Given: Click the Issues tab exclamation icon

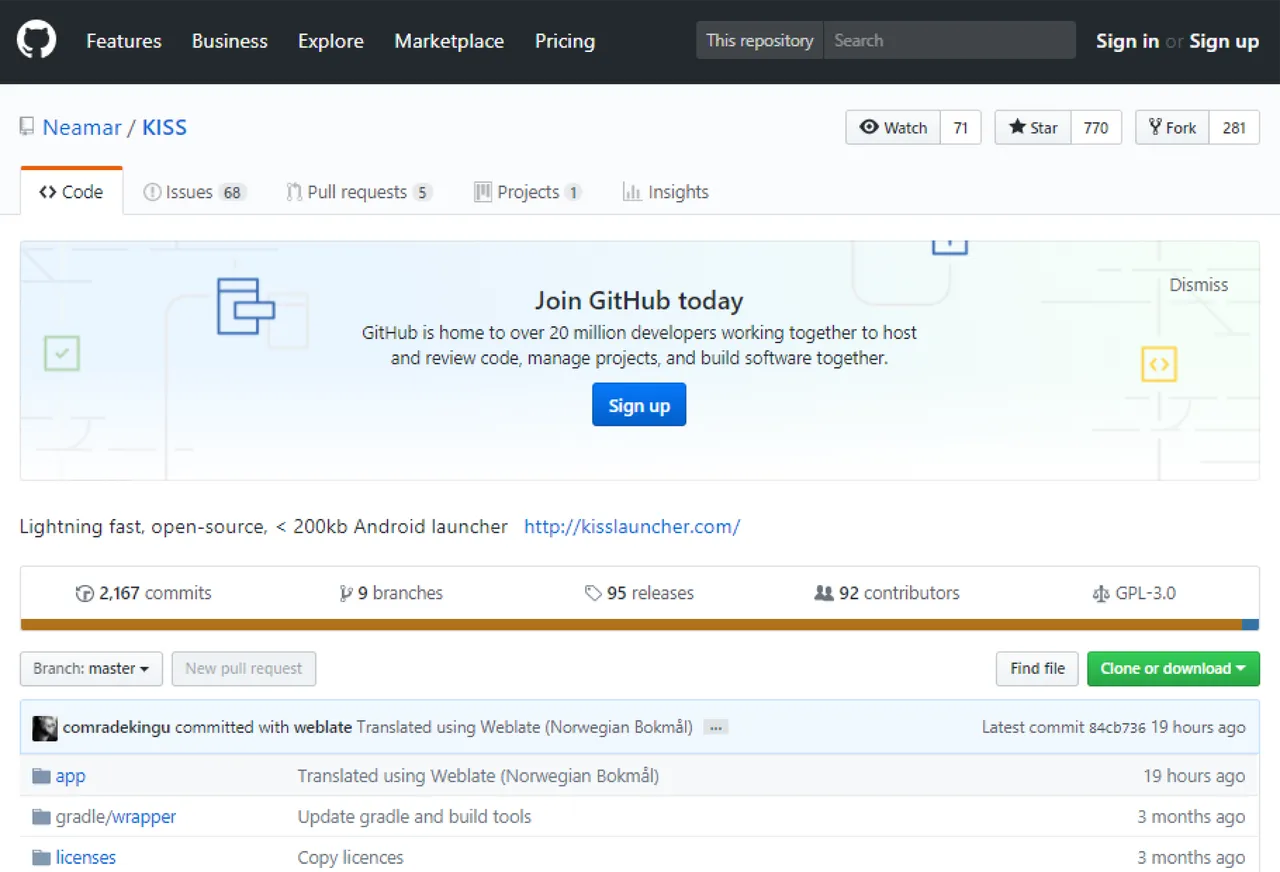Looking at the screenshot, I should tap(152, 192).
